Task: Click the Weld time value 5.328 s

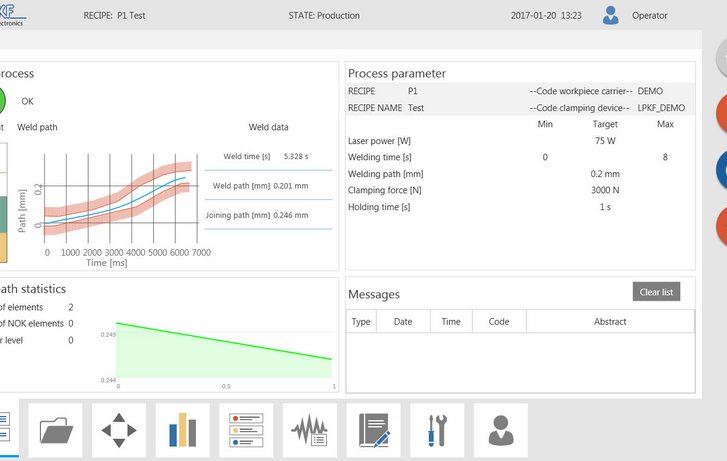Action: (x=296, y=156)
